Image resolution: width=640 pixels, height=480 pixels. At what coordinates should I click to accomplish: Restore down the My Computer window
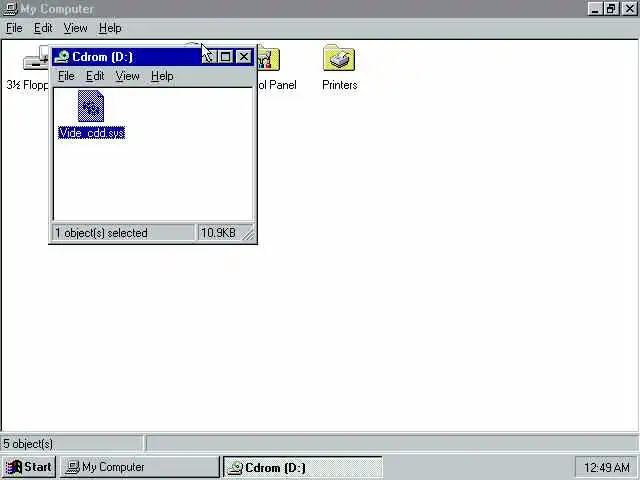(611, 9)
